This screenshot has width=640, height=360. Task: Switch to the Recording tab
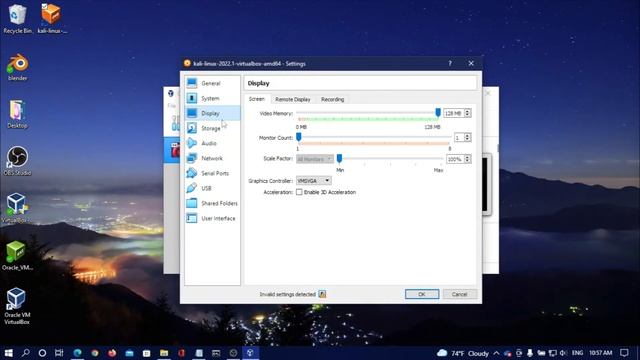(x=332, y=99)
